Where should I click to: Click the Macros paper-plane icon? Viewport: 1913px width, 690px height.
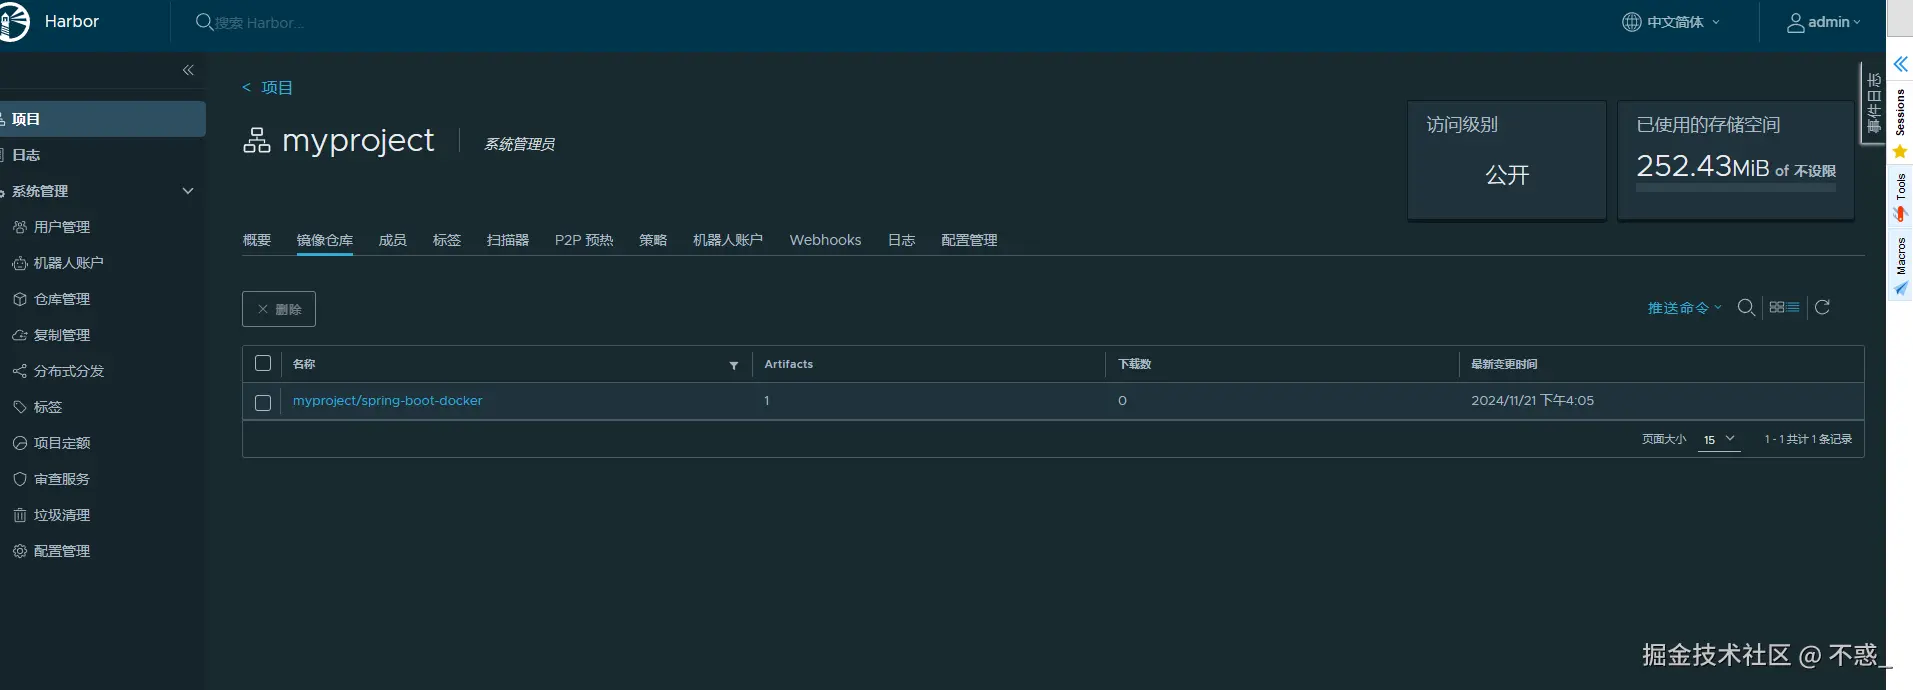[1900, 288]
